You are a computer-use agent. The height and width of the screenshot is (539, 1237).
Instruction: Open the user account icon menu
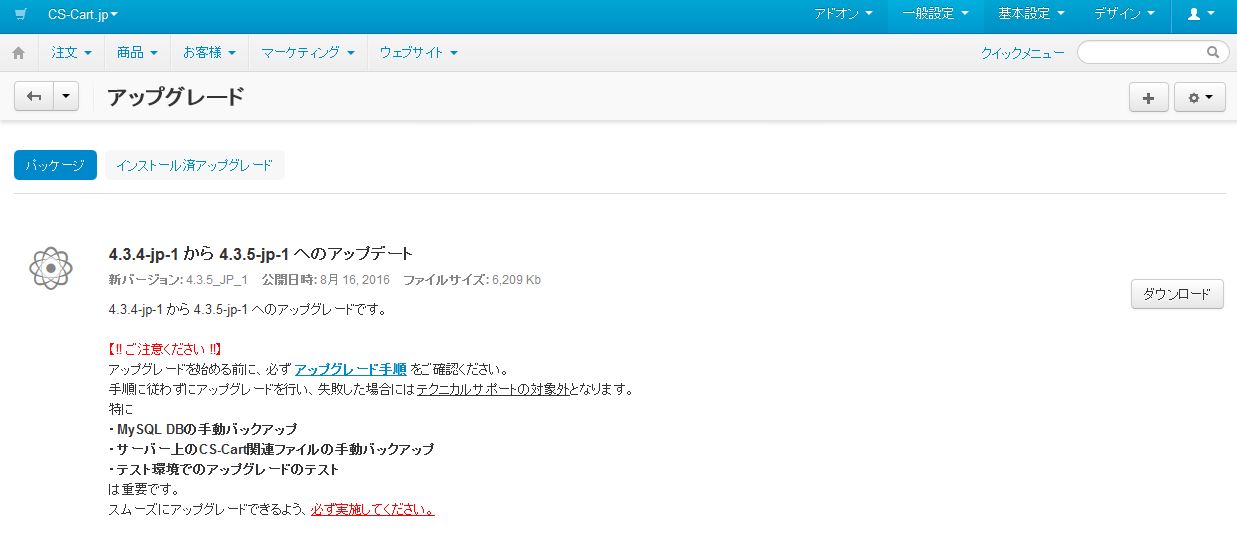pos(1200,14)
